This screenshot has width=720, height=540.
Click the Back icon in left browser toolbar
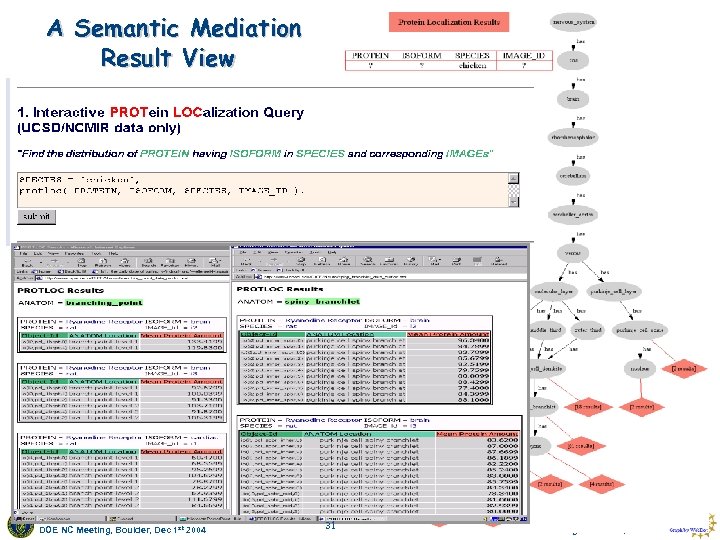pyautogui.click(x=28, y=262)
